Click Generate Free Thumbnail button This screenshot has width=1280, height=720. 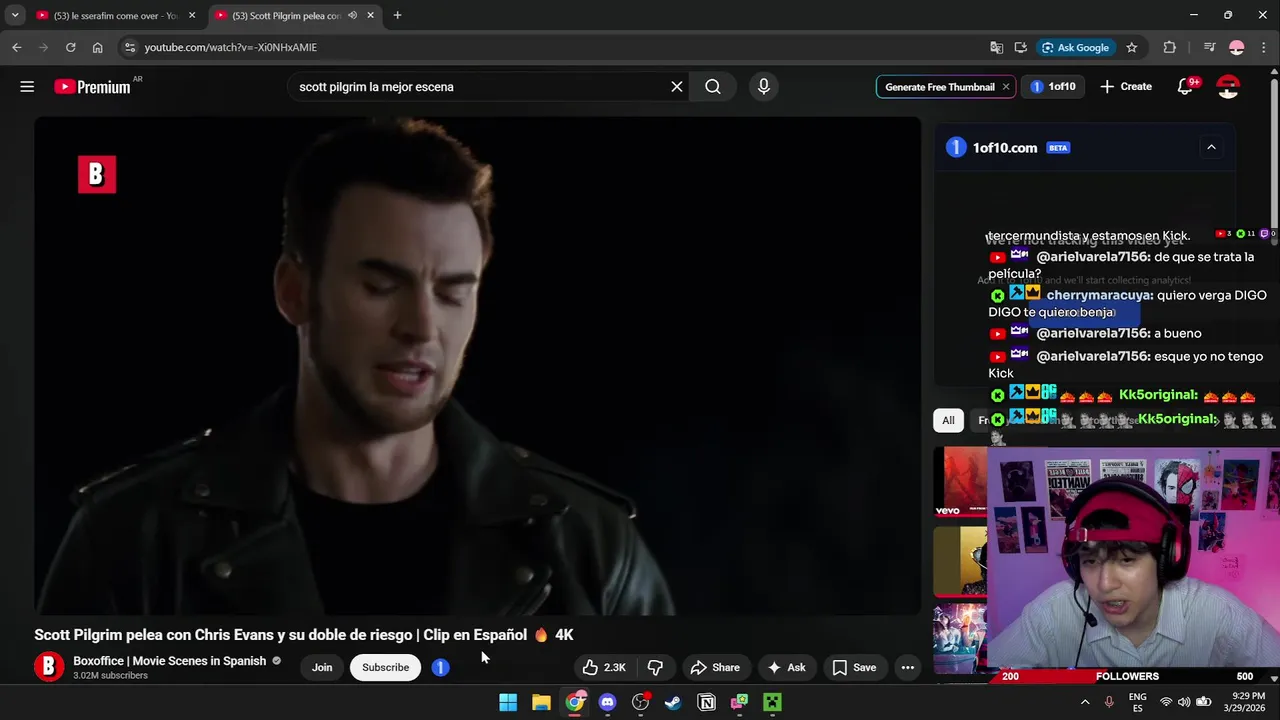point(939,87)
